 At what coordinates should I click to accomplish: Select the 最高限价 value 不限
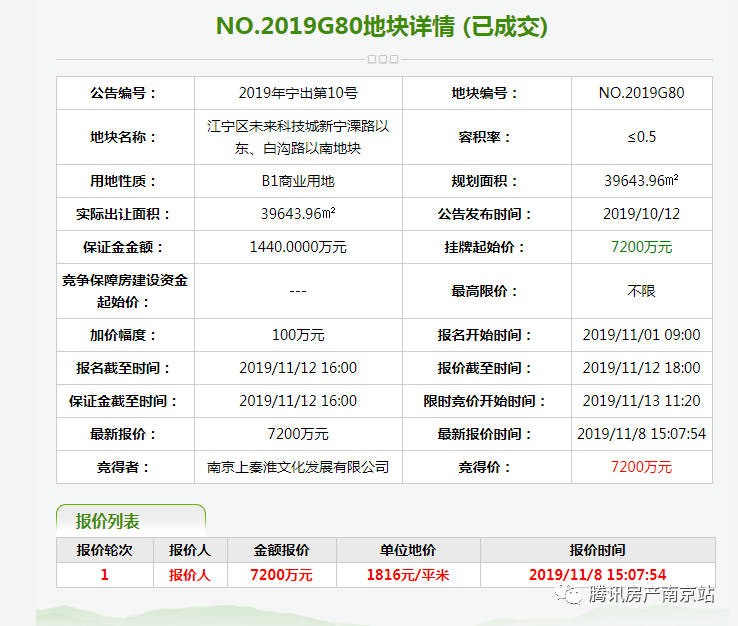[x=642, y=291]
